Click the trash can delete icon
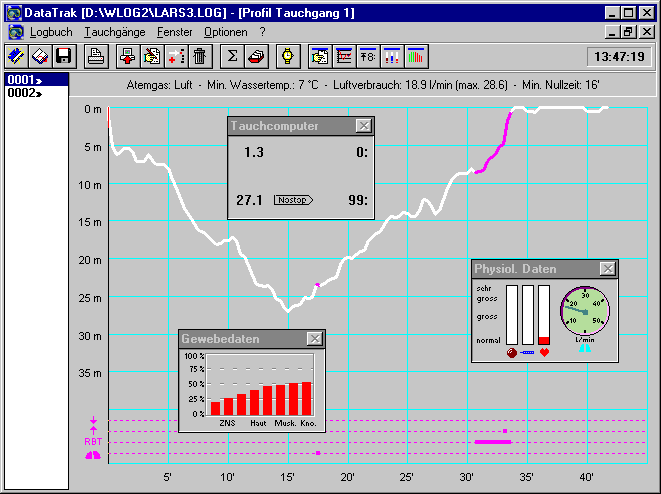The height and width of the screenshot is (494, 661). [x=200, y=56]
